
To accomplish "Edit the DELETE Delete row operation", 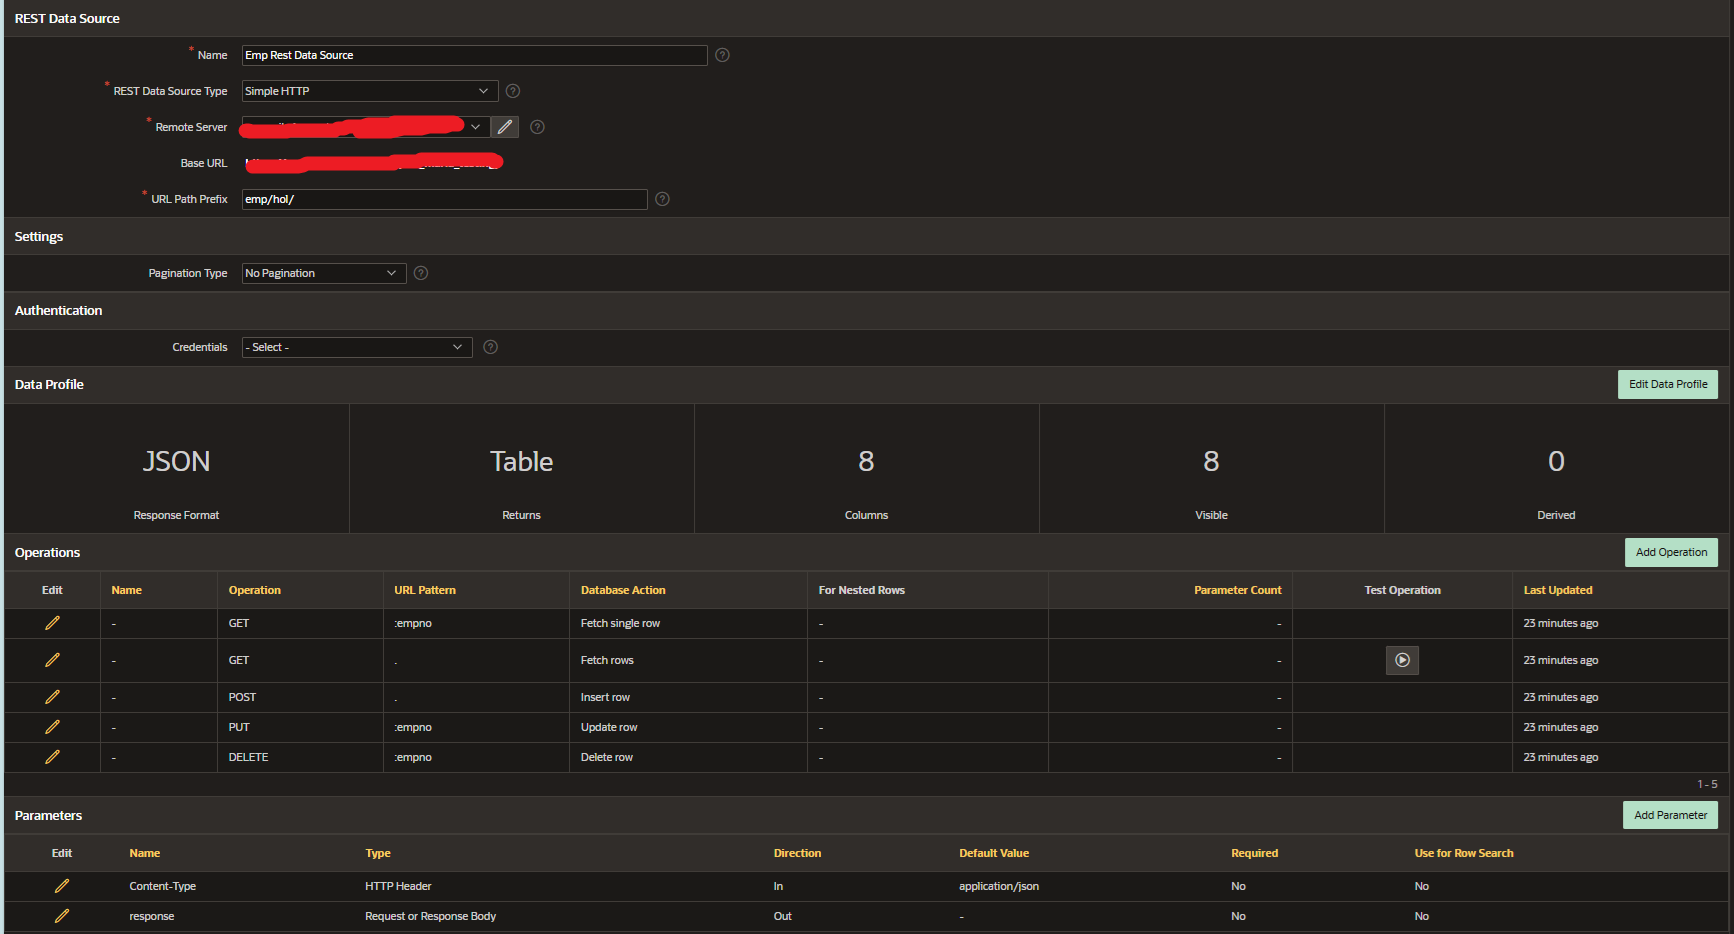I will 52,757.
